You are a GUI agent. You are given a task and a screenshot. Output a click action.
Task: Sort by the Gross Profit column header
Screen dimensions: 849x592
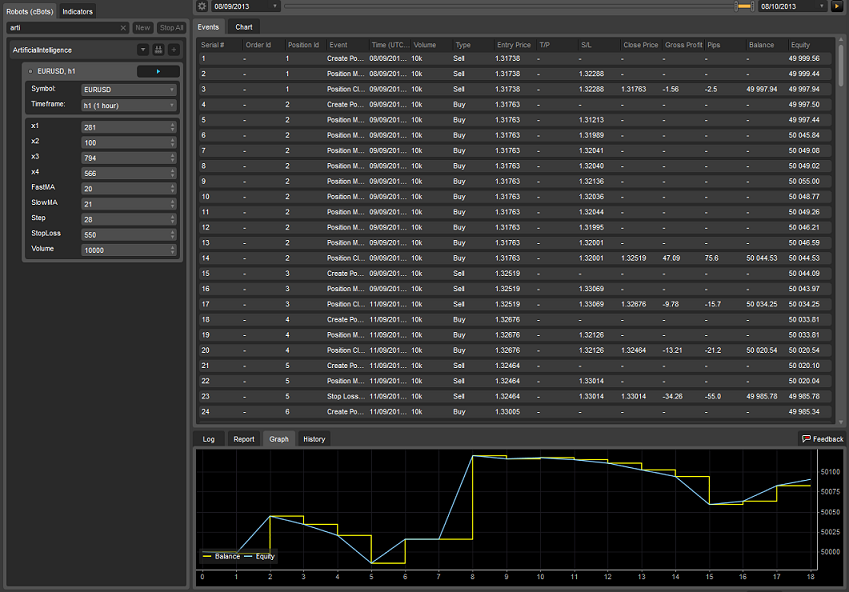(x=683, y=45)
